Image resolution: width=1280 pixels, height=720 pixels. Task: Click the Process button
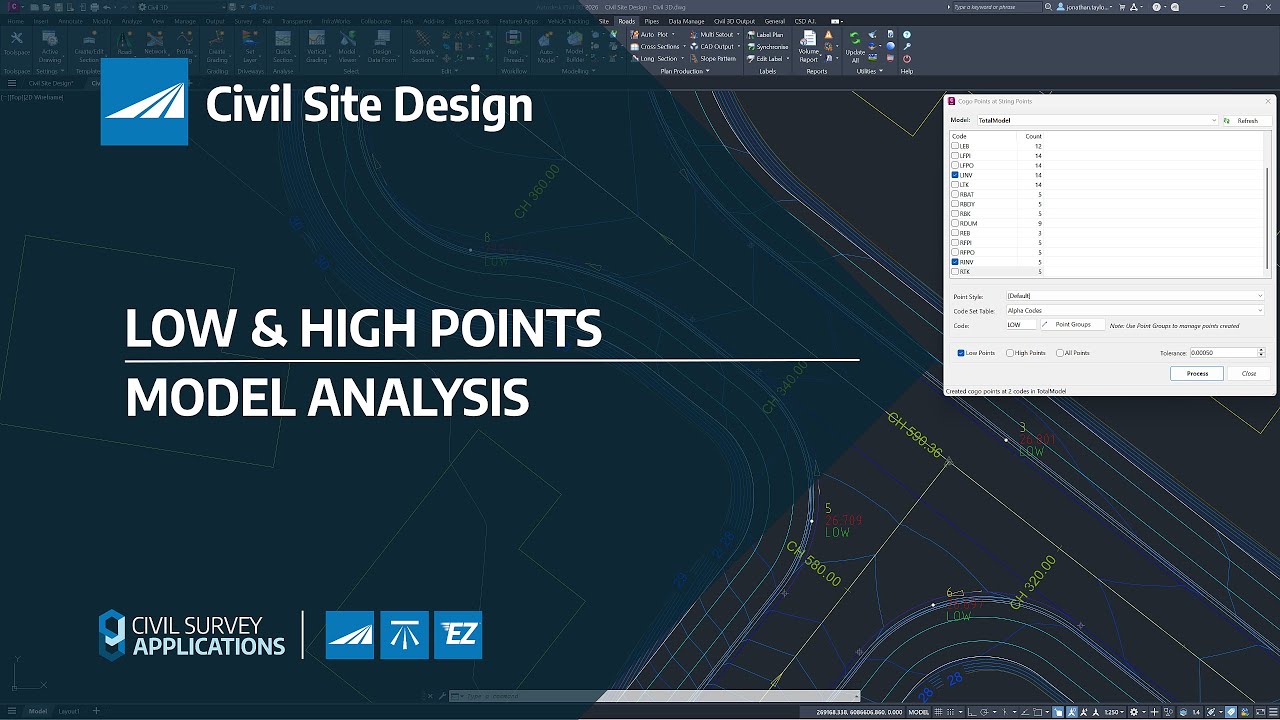[x=1197, y=373]
